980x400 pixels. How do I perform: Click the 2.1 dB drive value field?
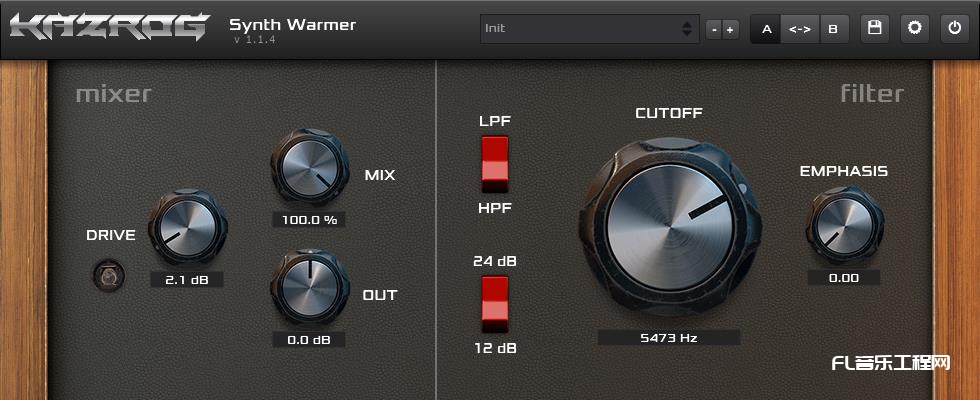[x=187, y=280]
